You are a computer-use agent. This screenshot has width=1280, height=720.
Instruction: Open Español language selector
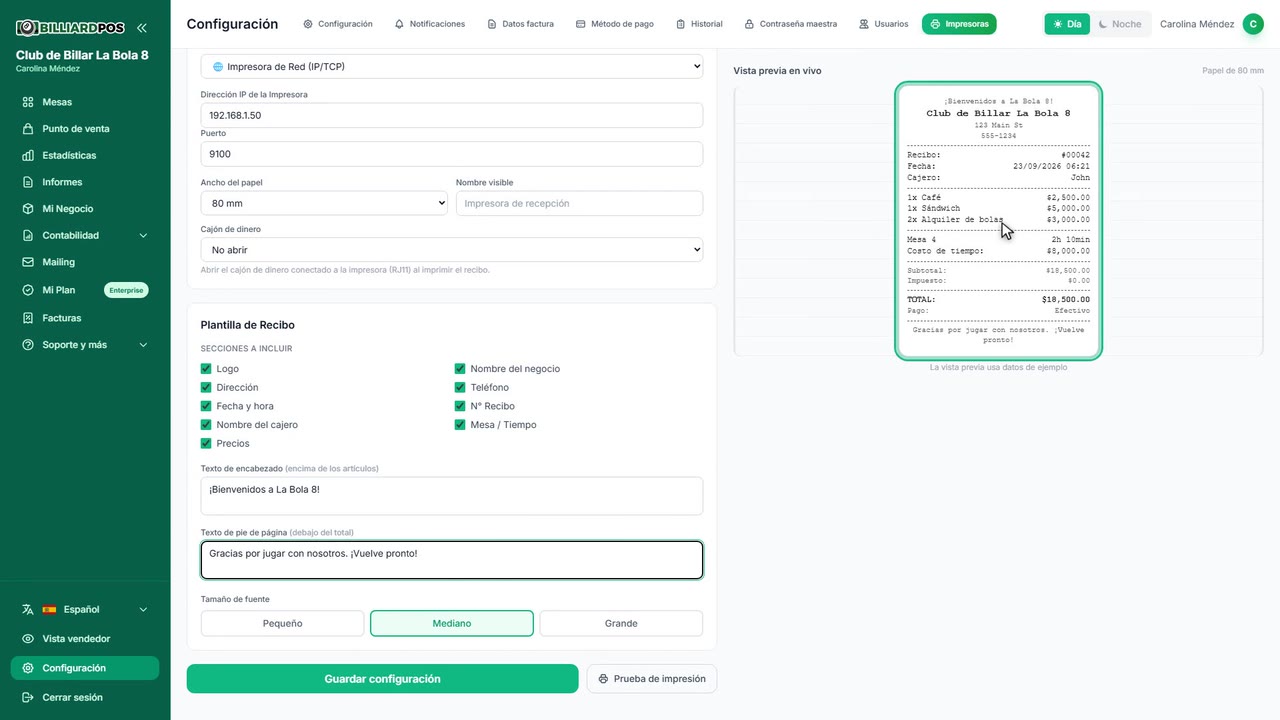click(85, 609)
